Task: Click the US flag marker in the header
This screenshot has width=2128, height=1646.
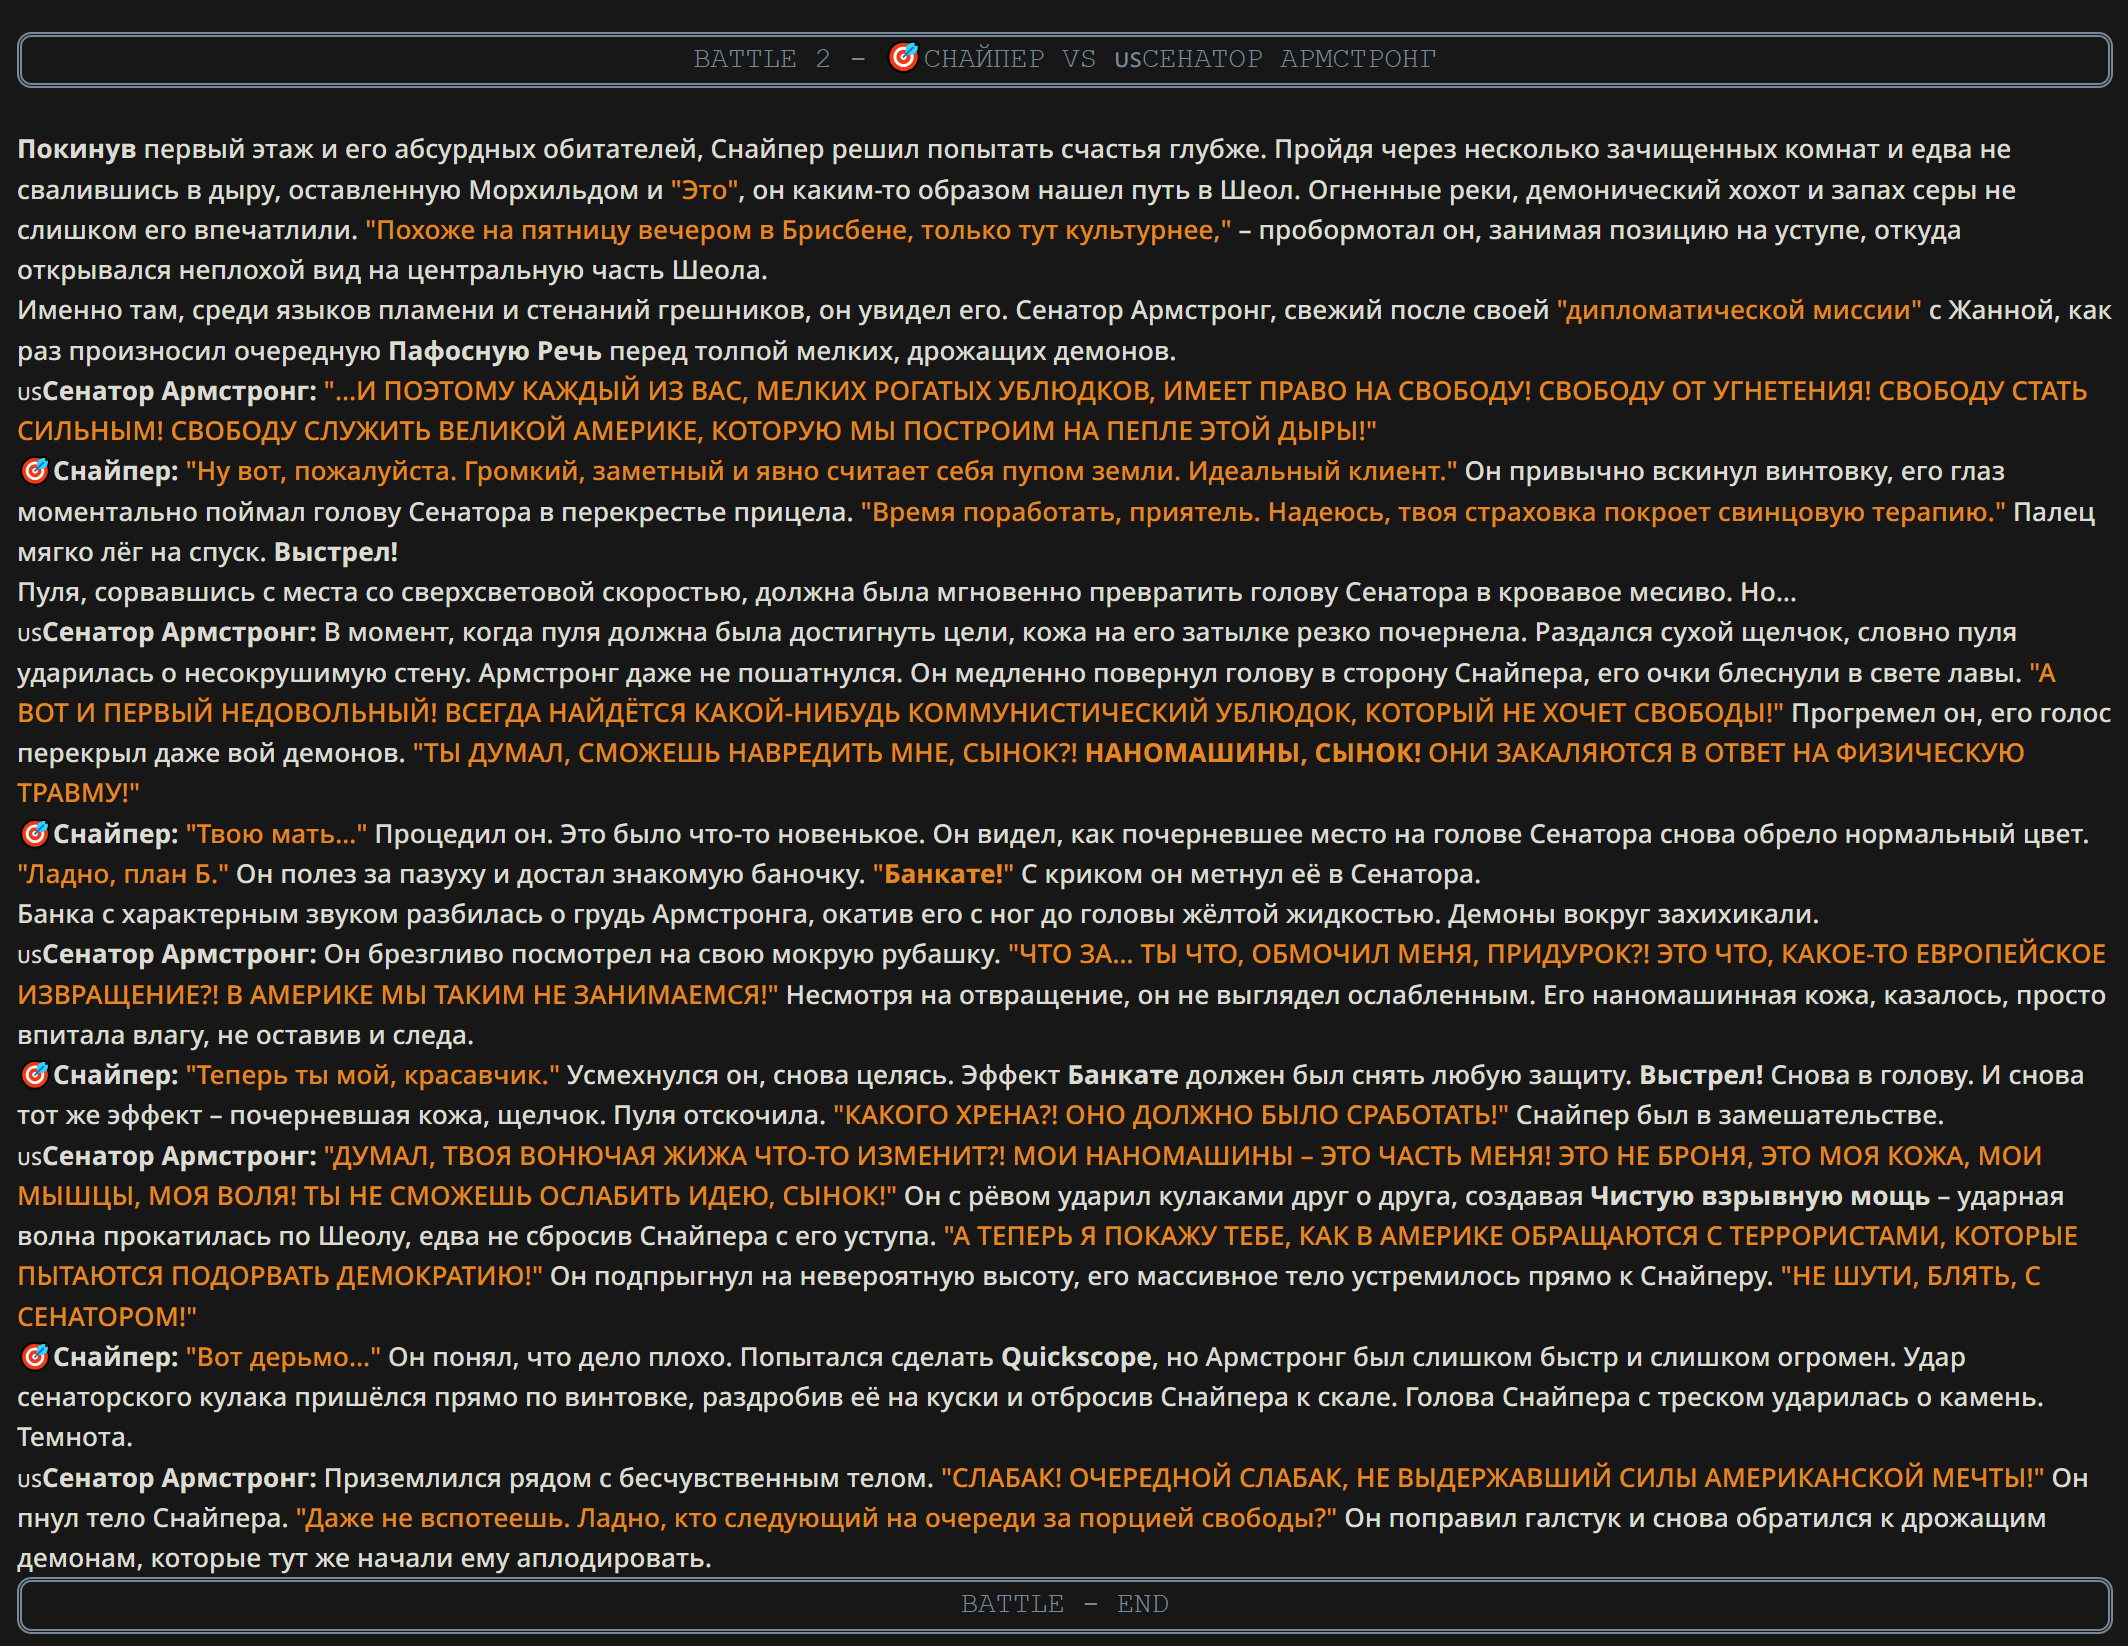Action: [1128, 60]
